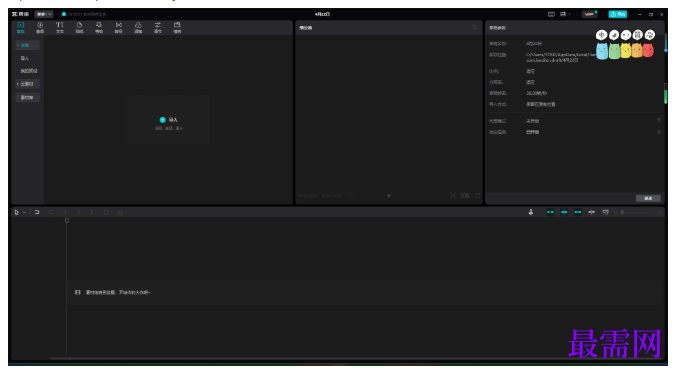Click the Undo arrow in timeline toolbar
The image size is (680, 375).
tap(37, 212)
